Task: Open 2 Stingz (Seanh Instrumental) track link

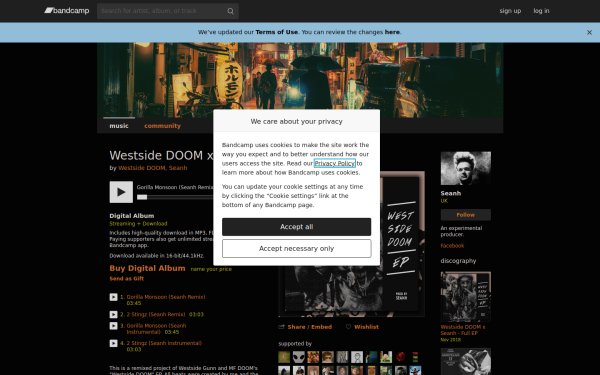Action: pyautogui.click(x=164, y=343)
